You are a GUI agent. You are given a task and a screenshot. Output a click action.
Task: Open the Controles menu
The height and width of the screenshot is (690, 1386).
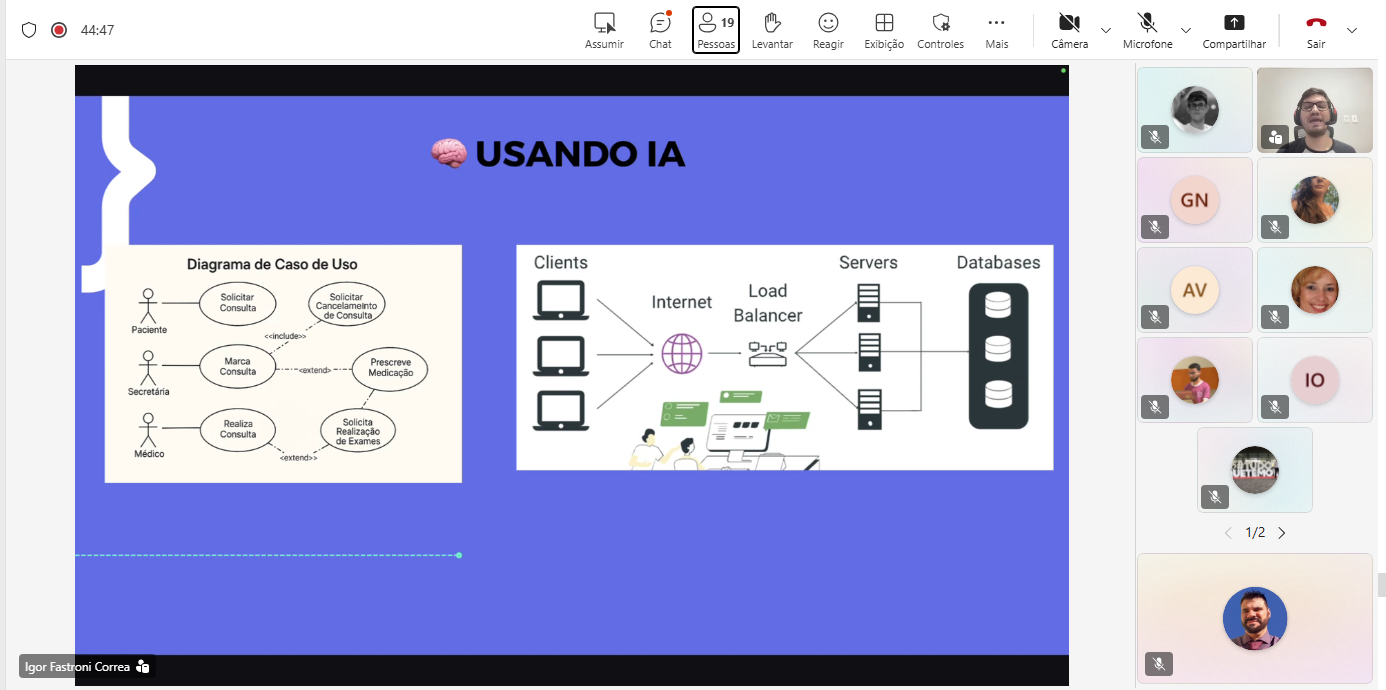940,29
